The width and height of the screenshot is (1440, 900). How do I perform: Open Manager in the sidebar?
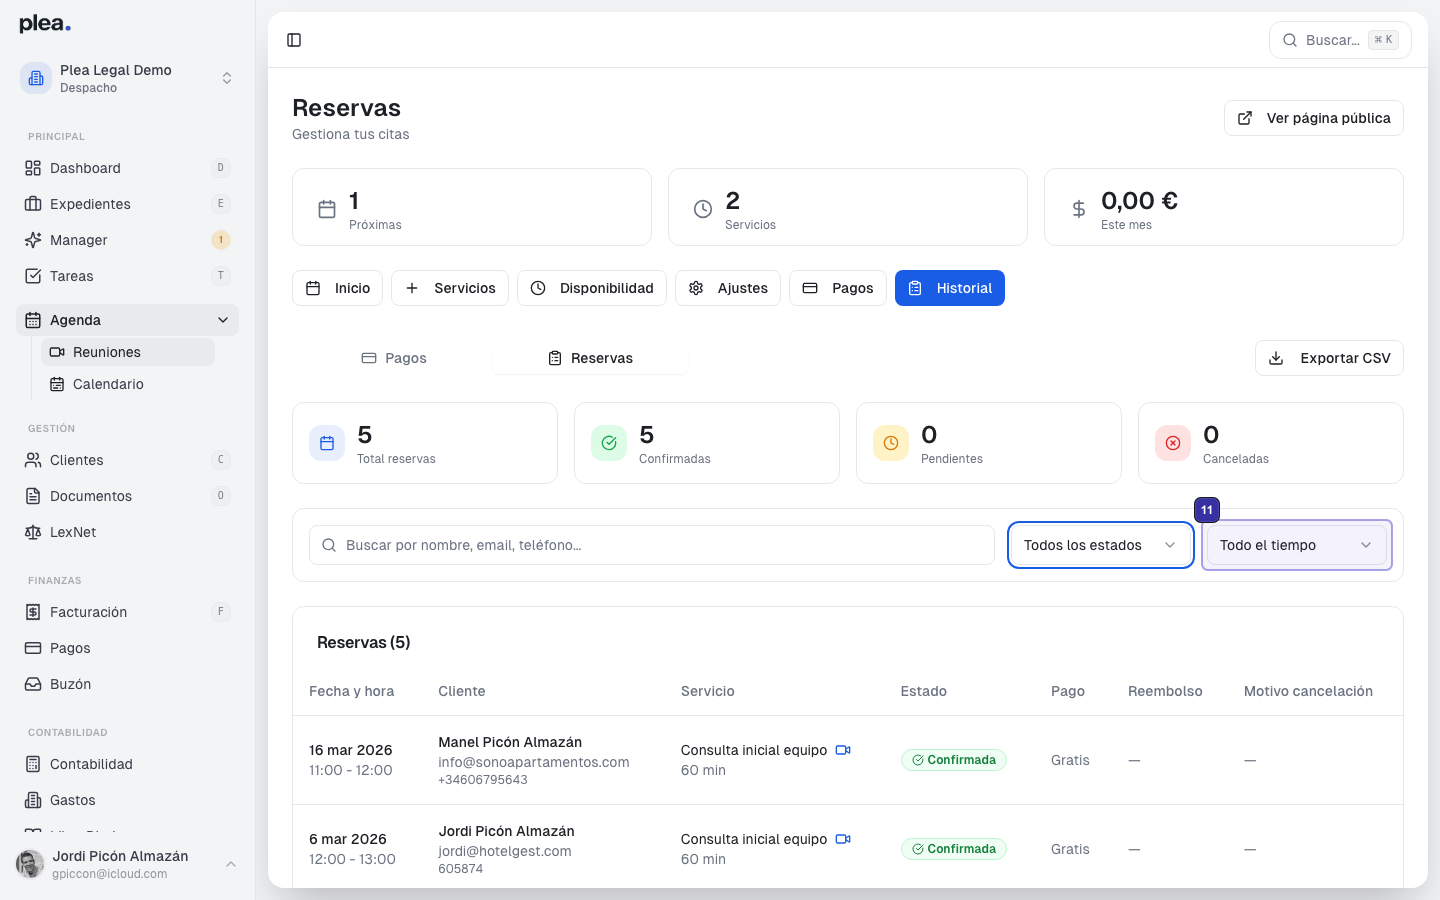pos(127,240)
